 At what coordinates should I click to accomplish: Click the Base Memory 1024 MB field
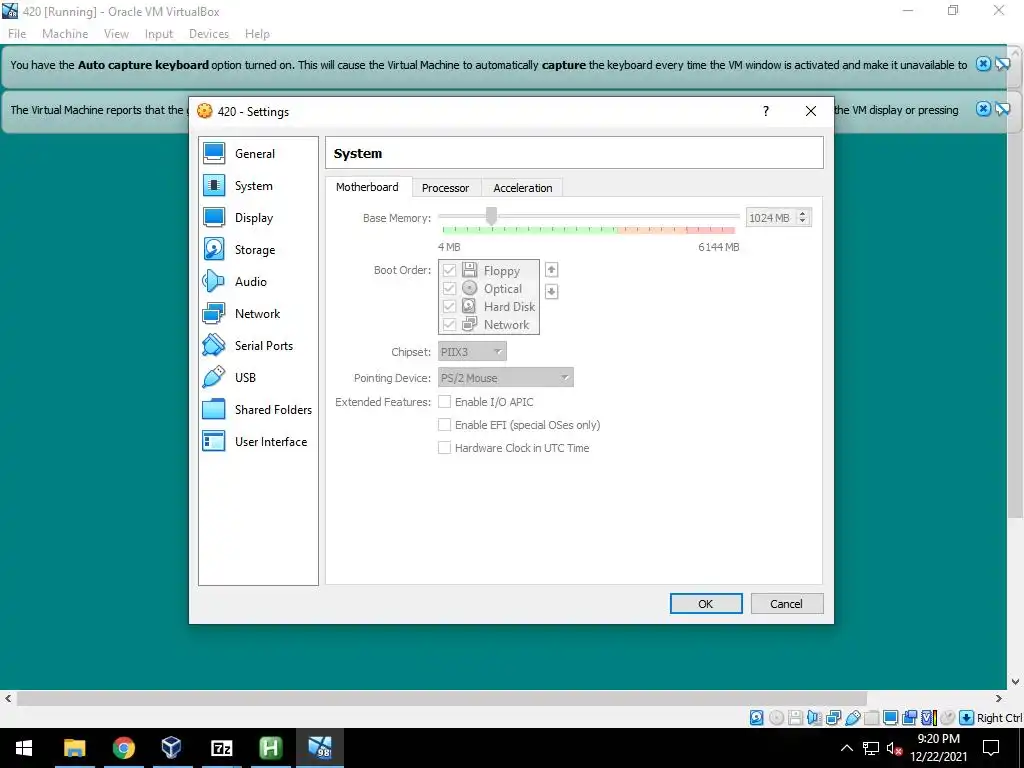click(x=771, y=217)
